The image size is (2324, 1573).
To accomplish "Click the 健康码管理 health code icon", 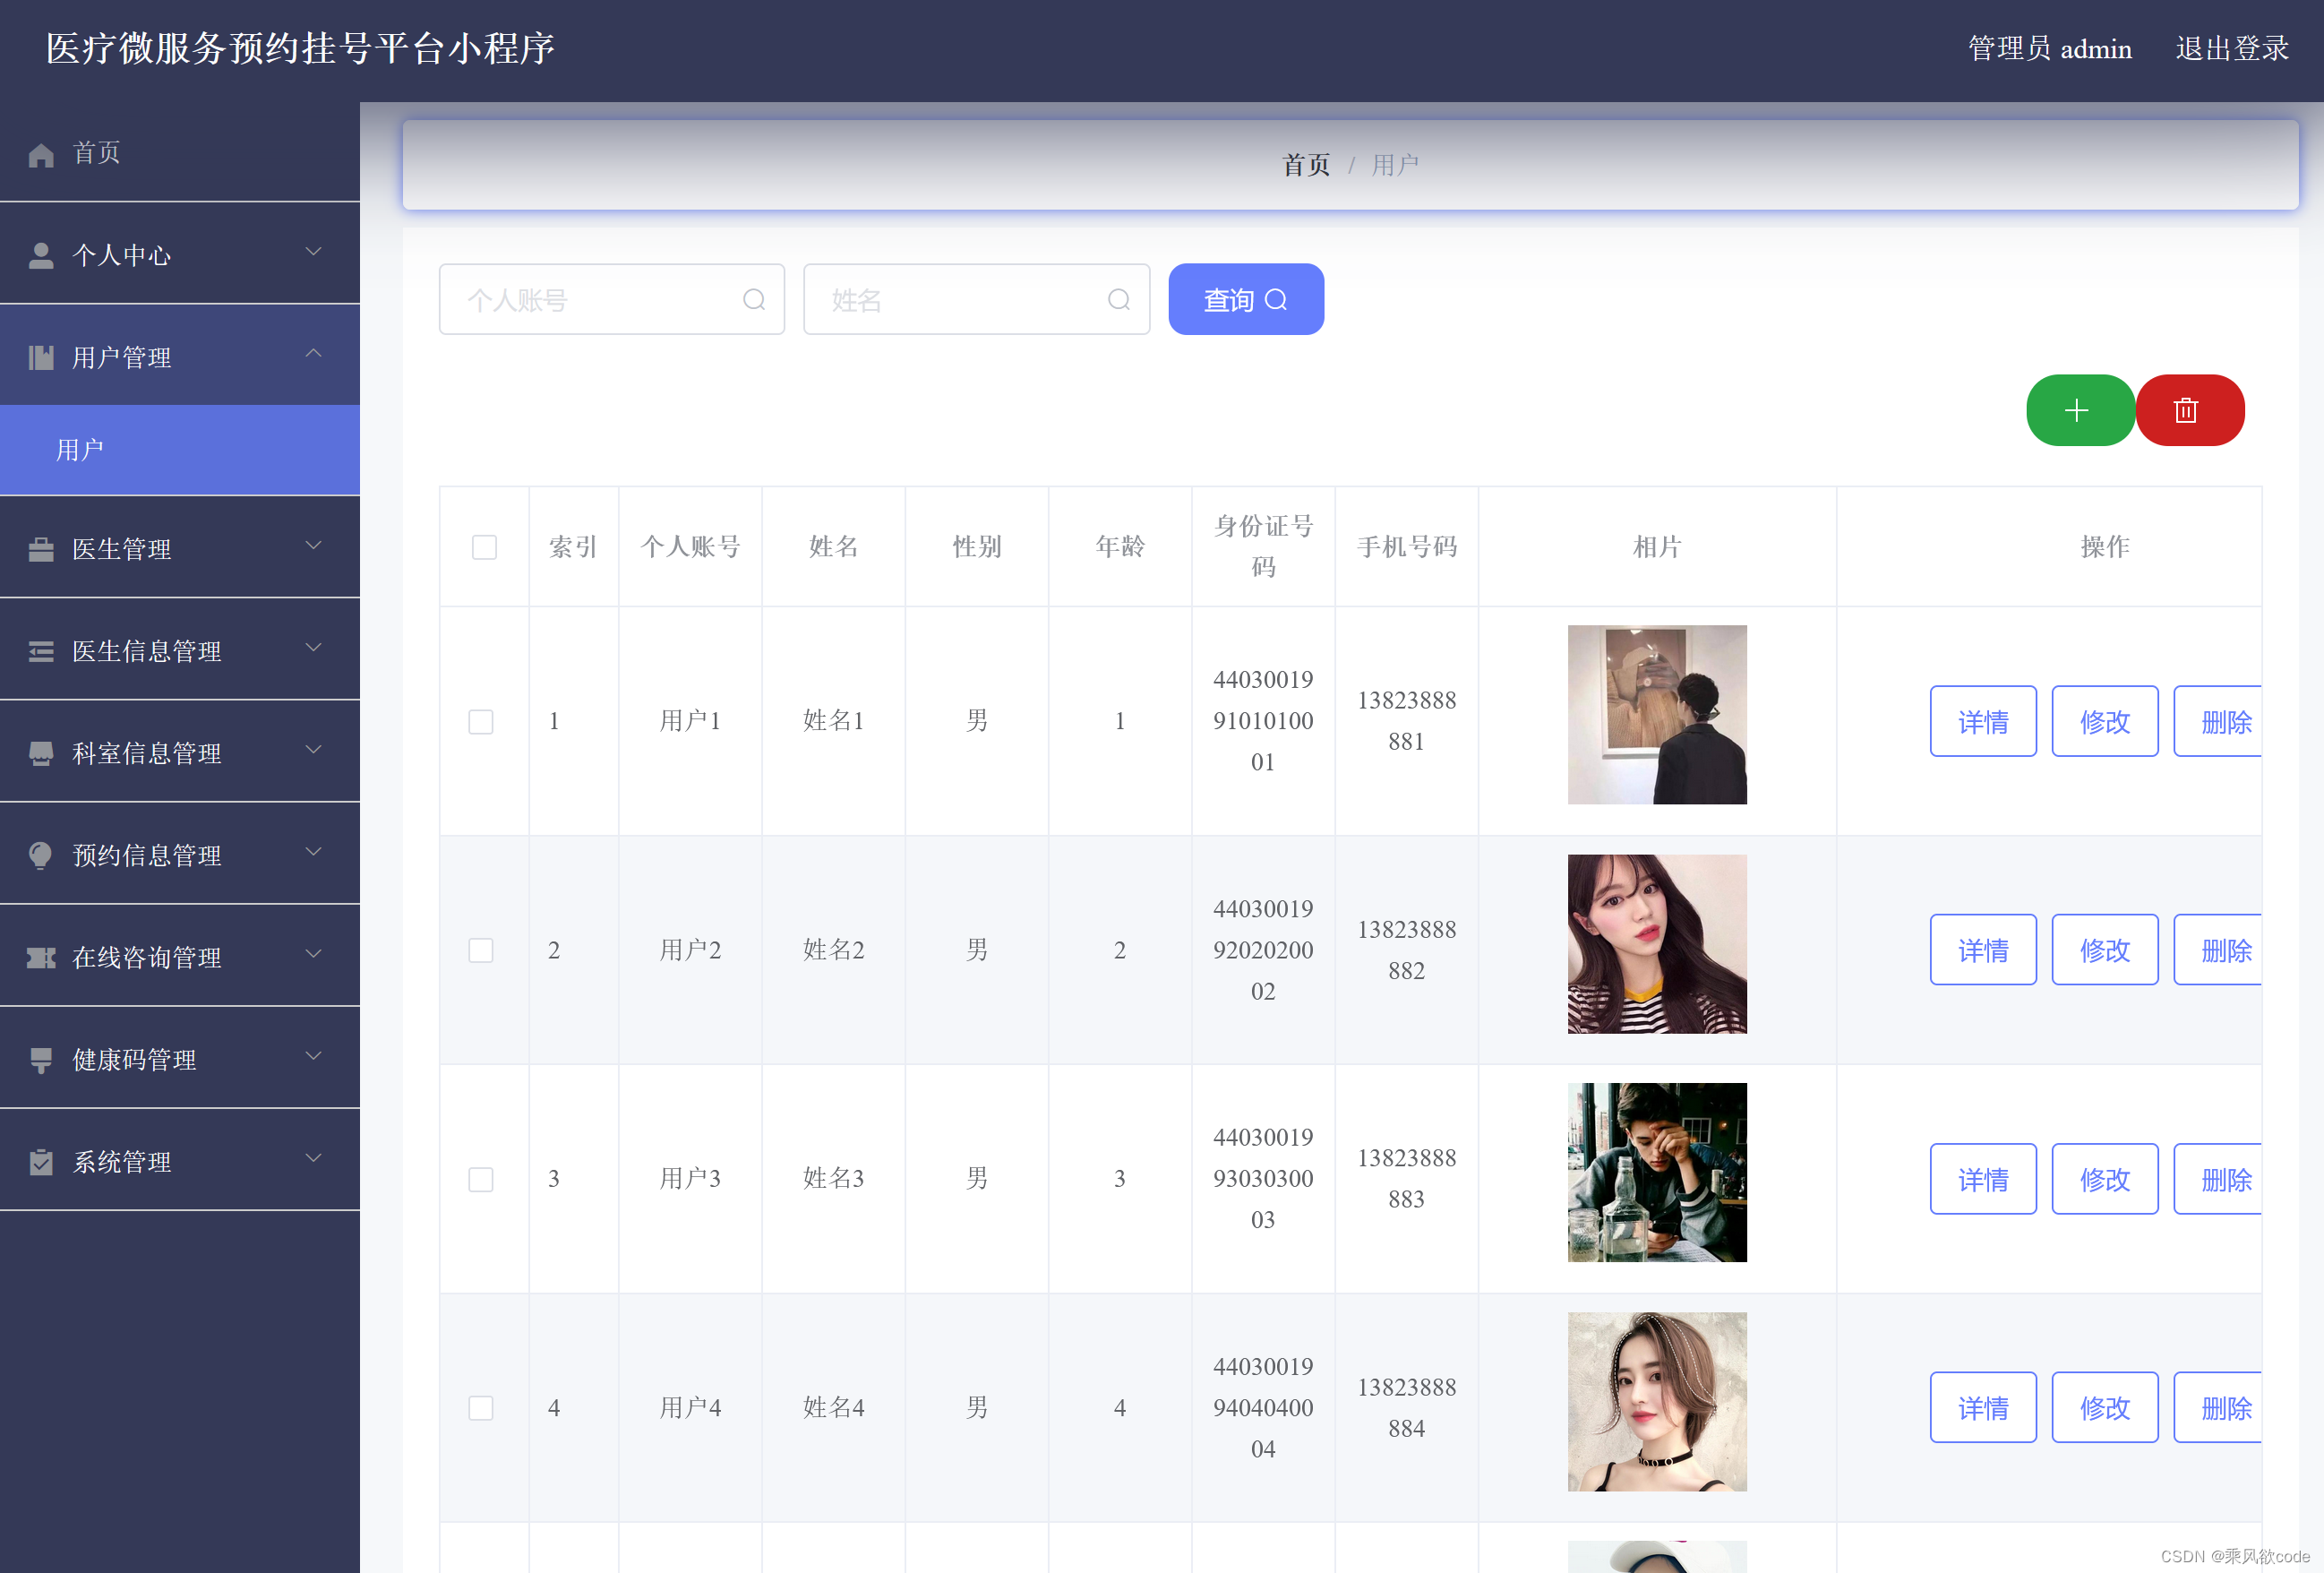I will click(41, 1058).
